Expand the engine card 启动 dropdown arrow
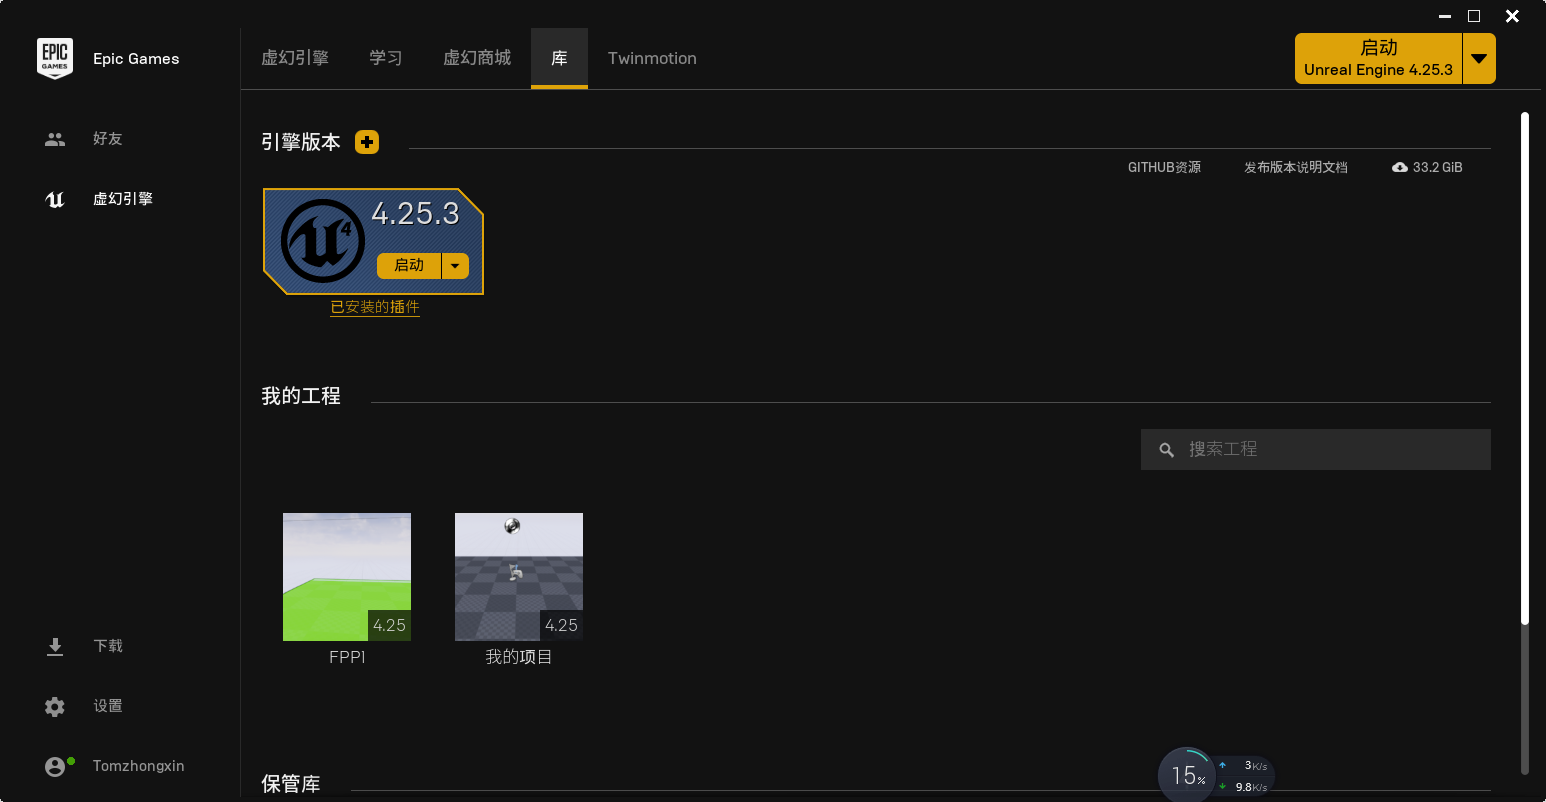Screen dimensions: 1546x802 tap(455, 265)
